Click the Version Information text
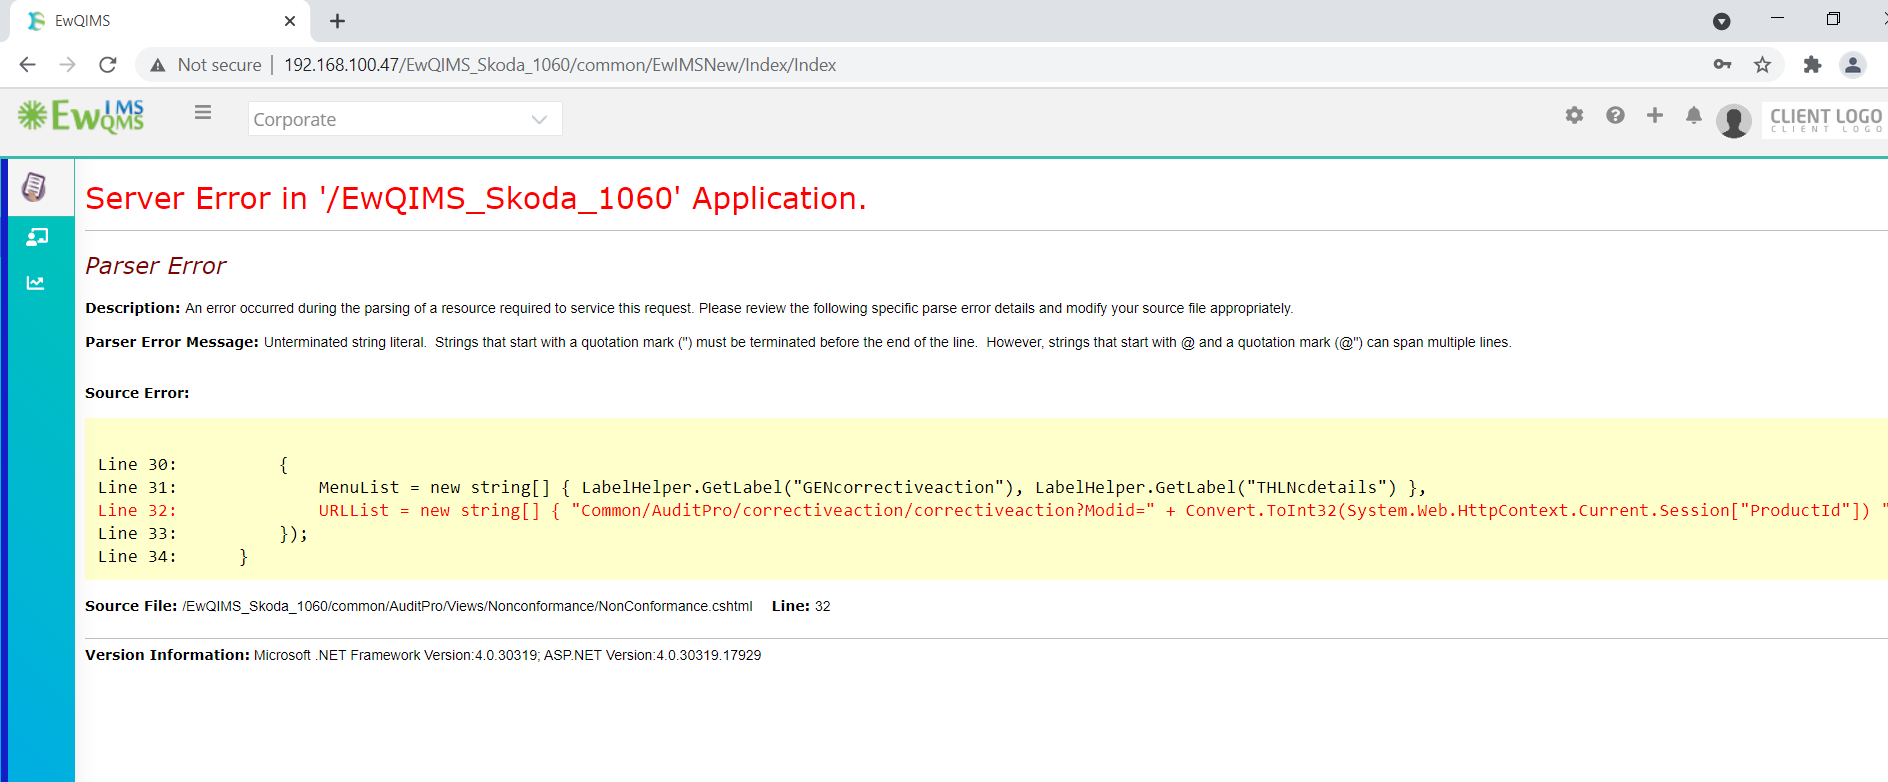1888x782 pixels. click(x=423, y=655)
